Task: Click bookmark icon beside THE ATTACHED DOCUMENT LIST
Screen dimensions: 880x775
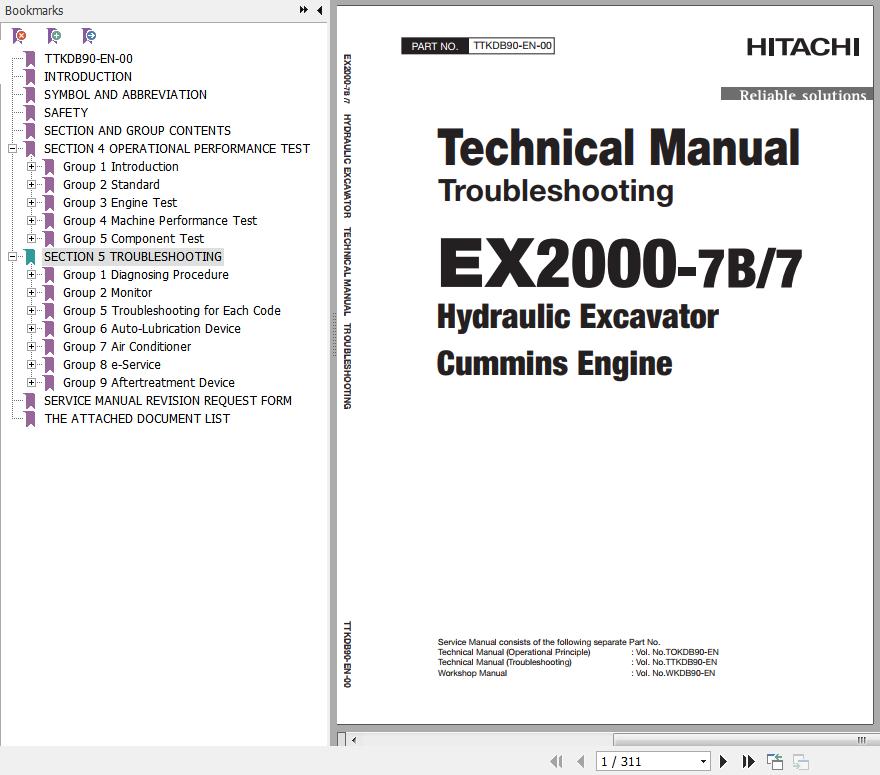Action: (x=30, y=418)
